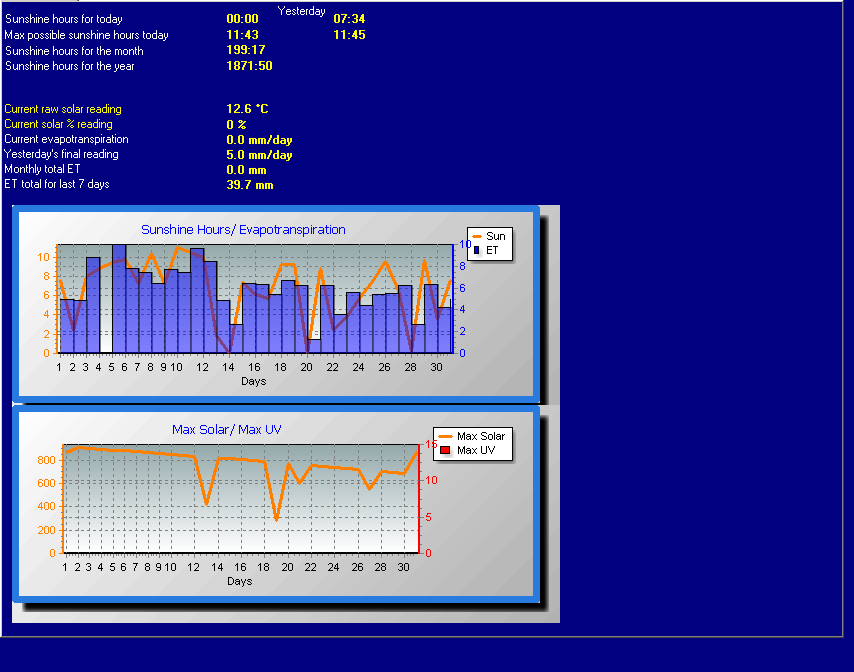The width and height of the screenshot is (854, 672).
Task: Click 'ET total for last 7 days' label
Action: tap(57, 184)
